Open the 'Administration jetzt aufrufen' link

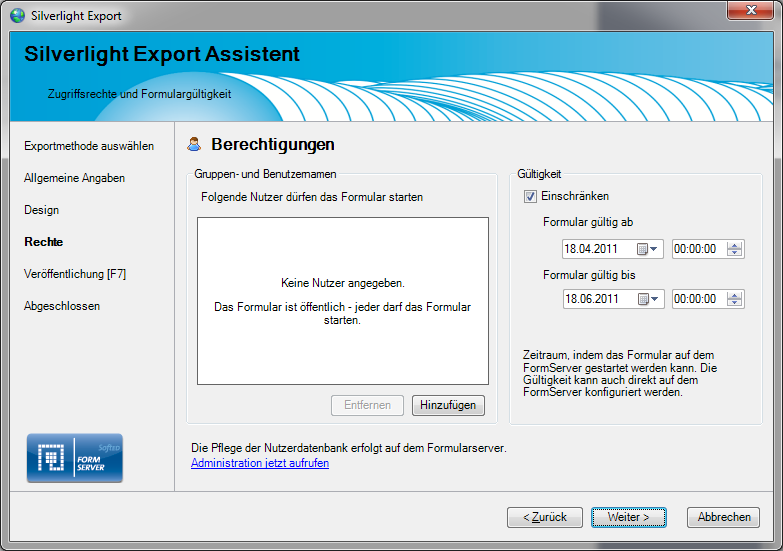click(259, 463)
